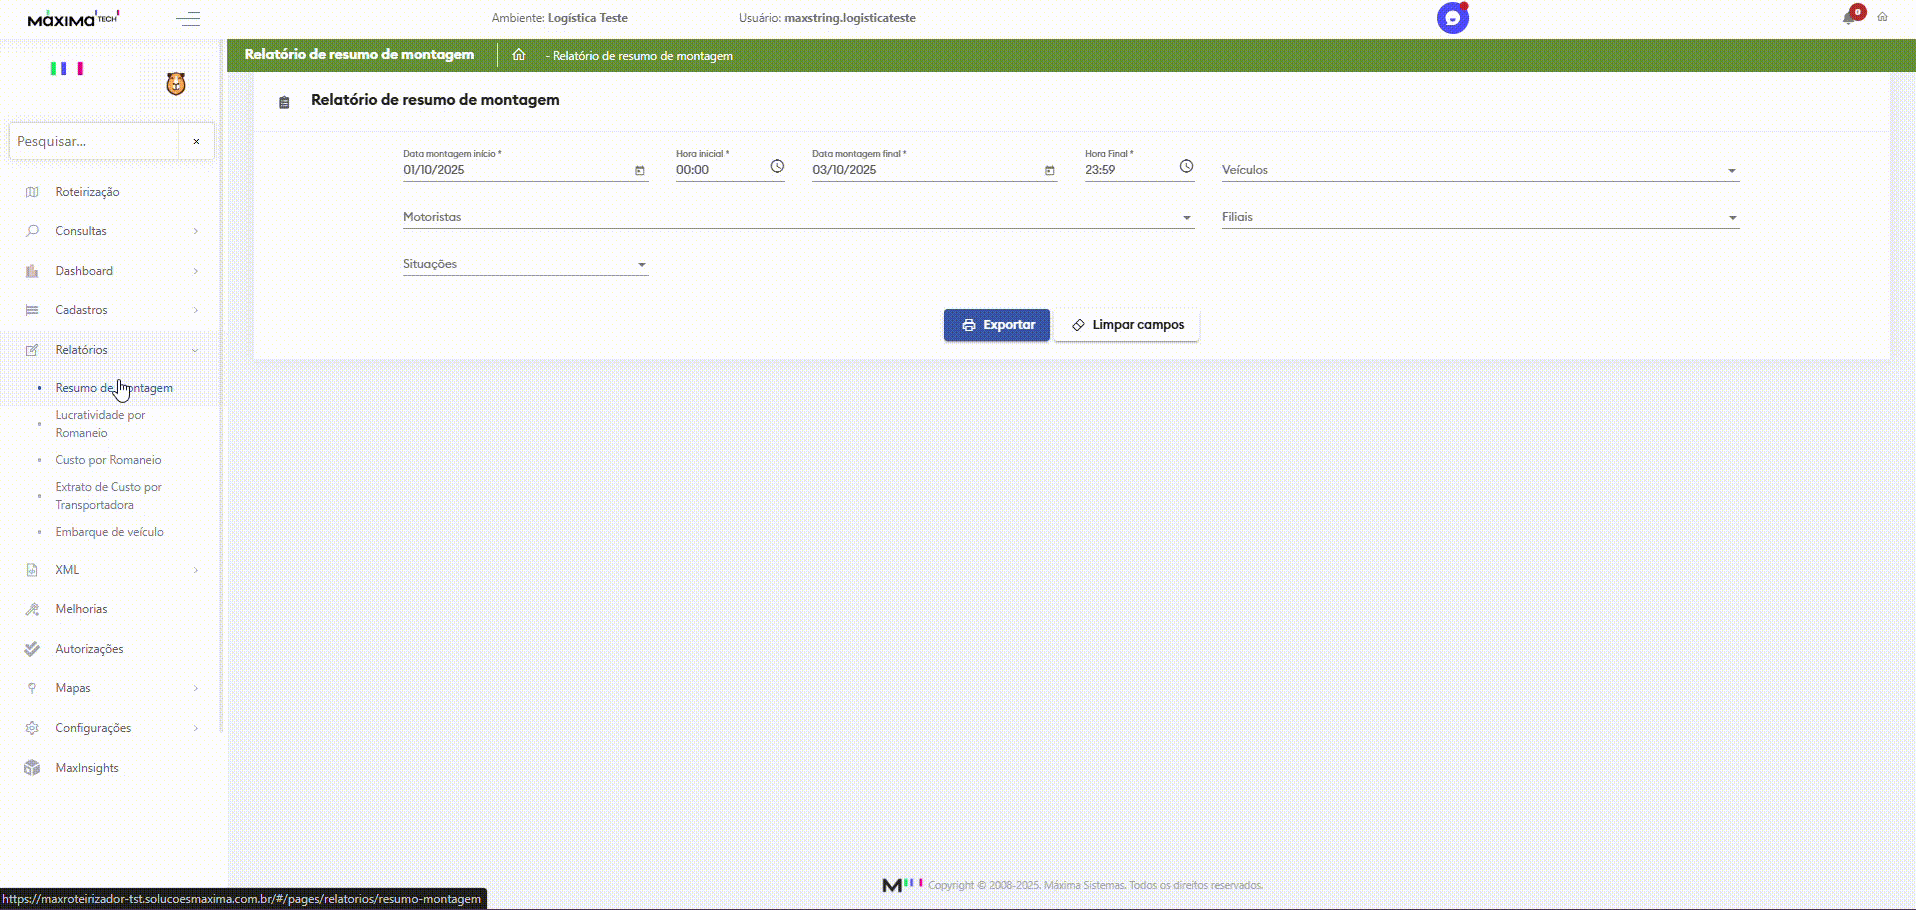This screenshot has height=910, width=1916.
Task: Click the Autorizações double-check icon
Action: click(x=32, y=649)
